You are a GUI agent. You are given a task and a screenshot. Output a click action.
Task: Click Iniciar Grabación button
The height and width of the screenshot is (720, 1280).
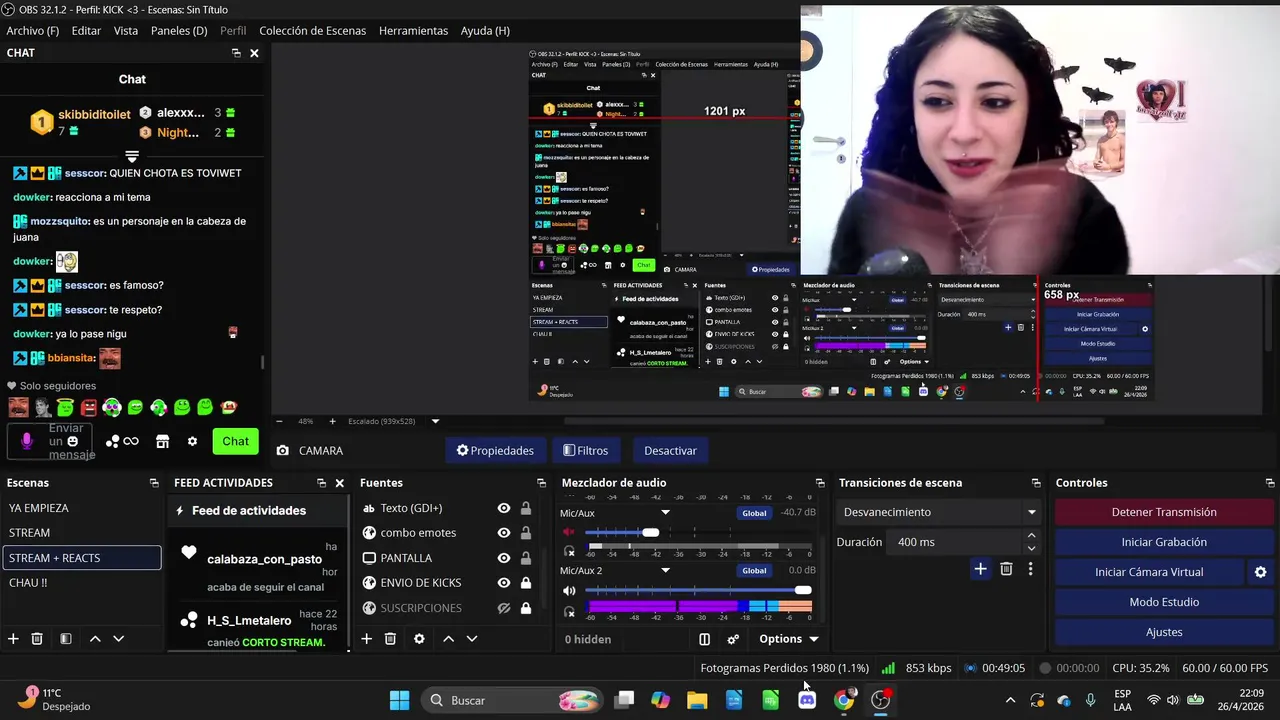point(1164,542)
